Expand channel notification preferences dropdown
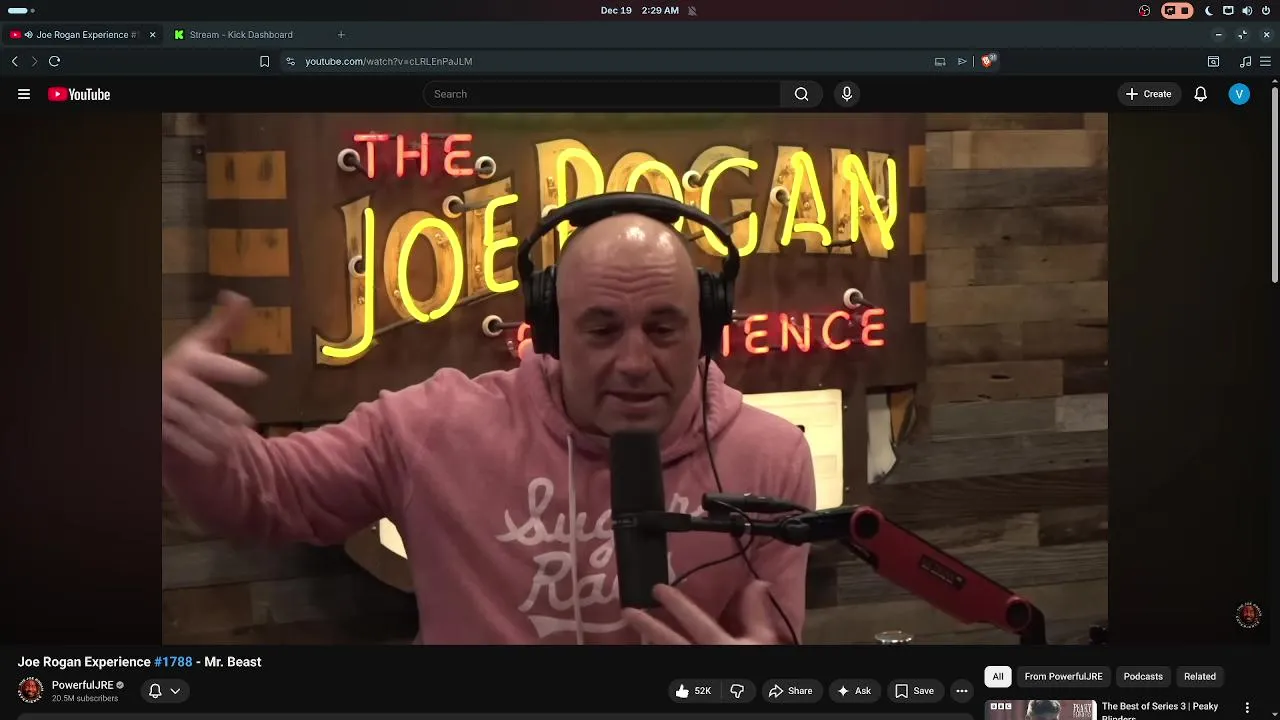Screen dimensions: 1280x720 tap(175, 691)
